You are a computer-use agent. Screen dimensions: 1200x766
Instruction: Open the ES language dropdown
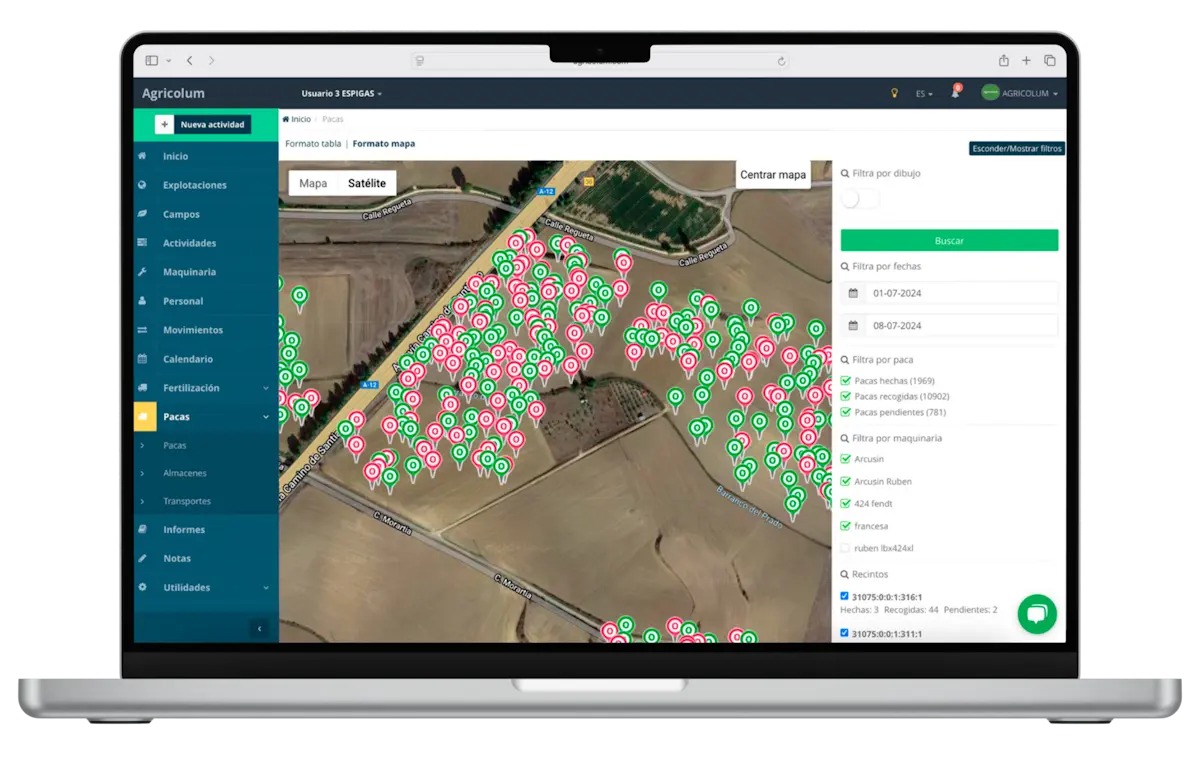click(x=924, y=94)
